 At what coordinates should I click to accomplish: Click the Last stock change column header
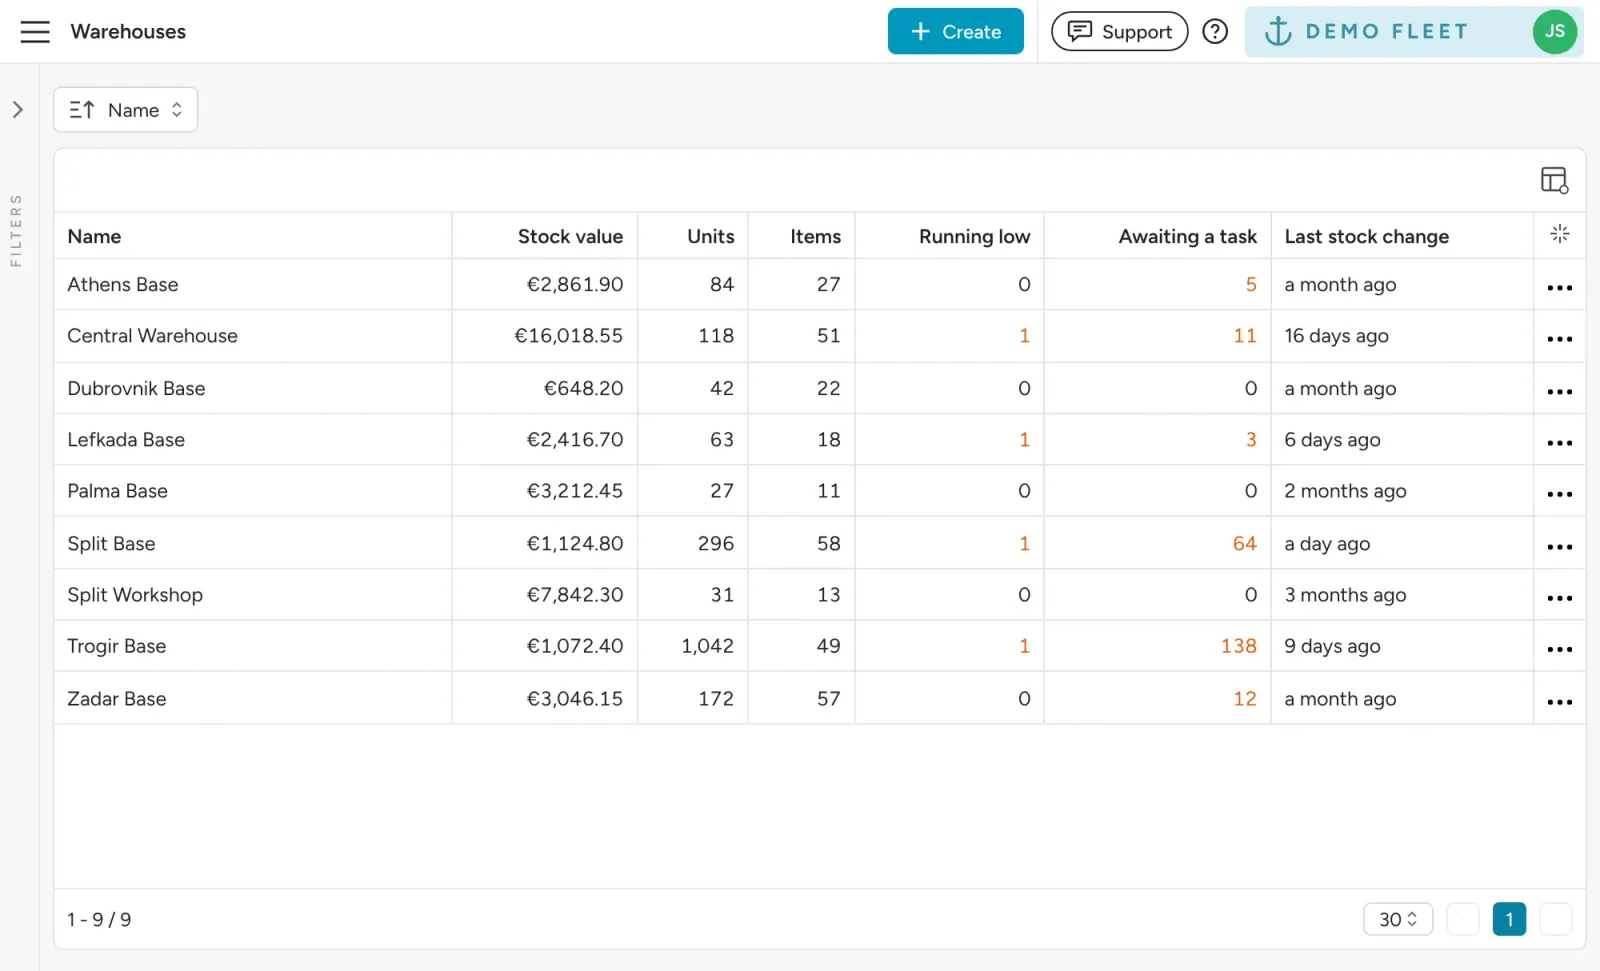(1366, 236)
